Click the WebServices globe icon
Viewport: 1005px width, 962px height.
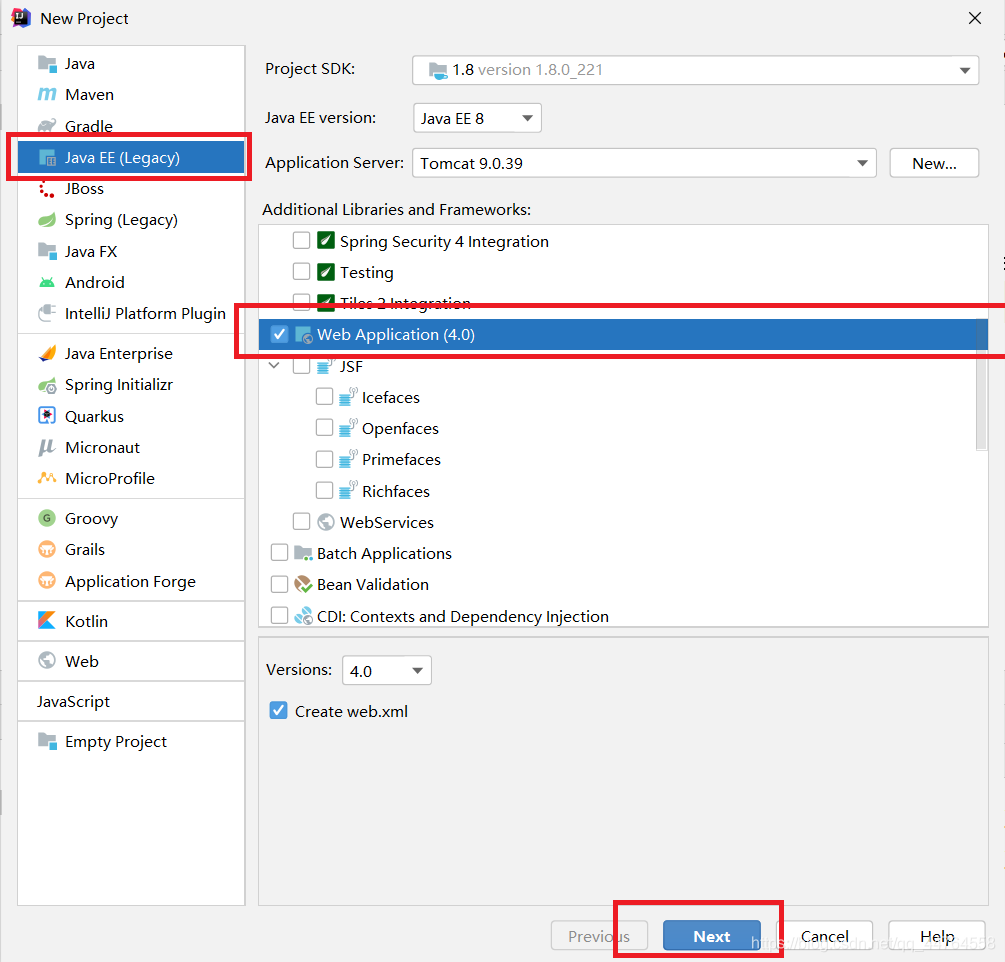[x=326, y=522]
